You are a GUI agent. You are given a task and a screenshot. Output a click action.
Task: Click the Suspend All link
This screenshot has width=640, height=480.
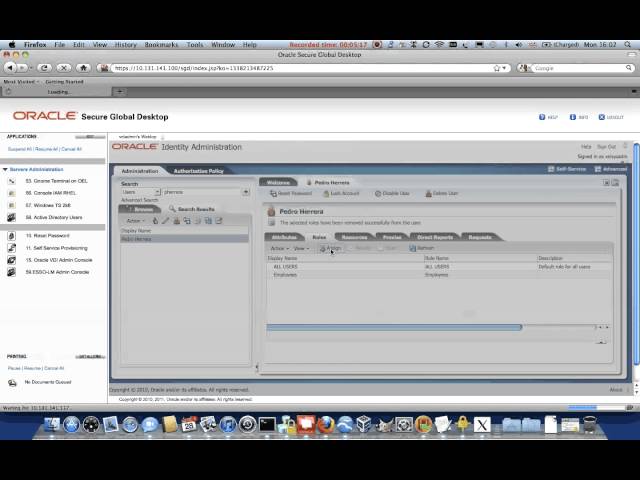(20, 149)
